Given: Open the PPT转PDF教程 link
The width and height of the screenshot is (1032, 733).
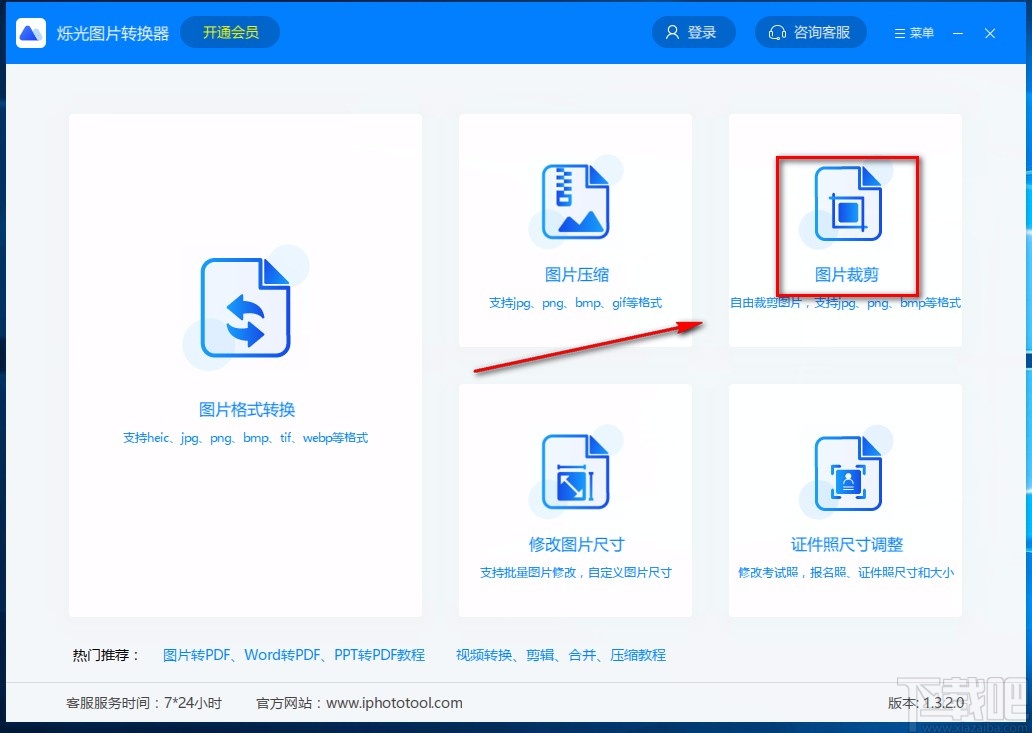Looking at the screenshot, I should [x=377, y=654].
